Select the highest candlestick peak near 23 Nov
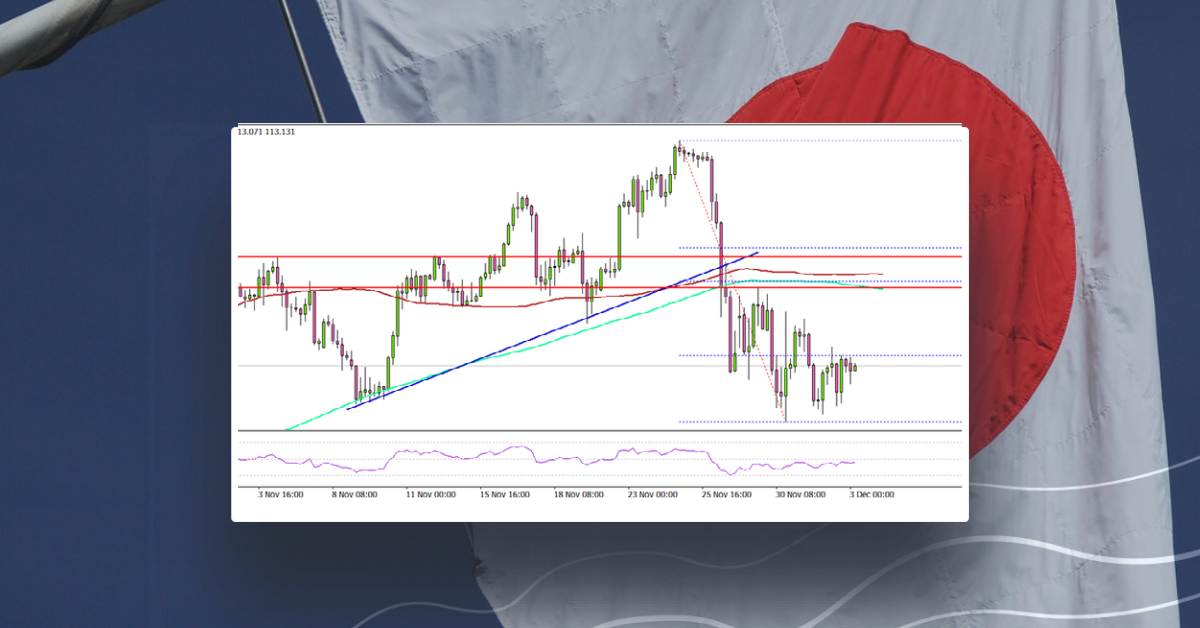 tap(680, 143)
